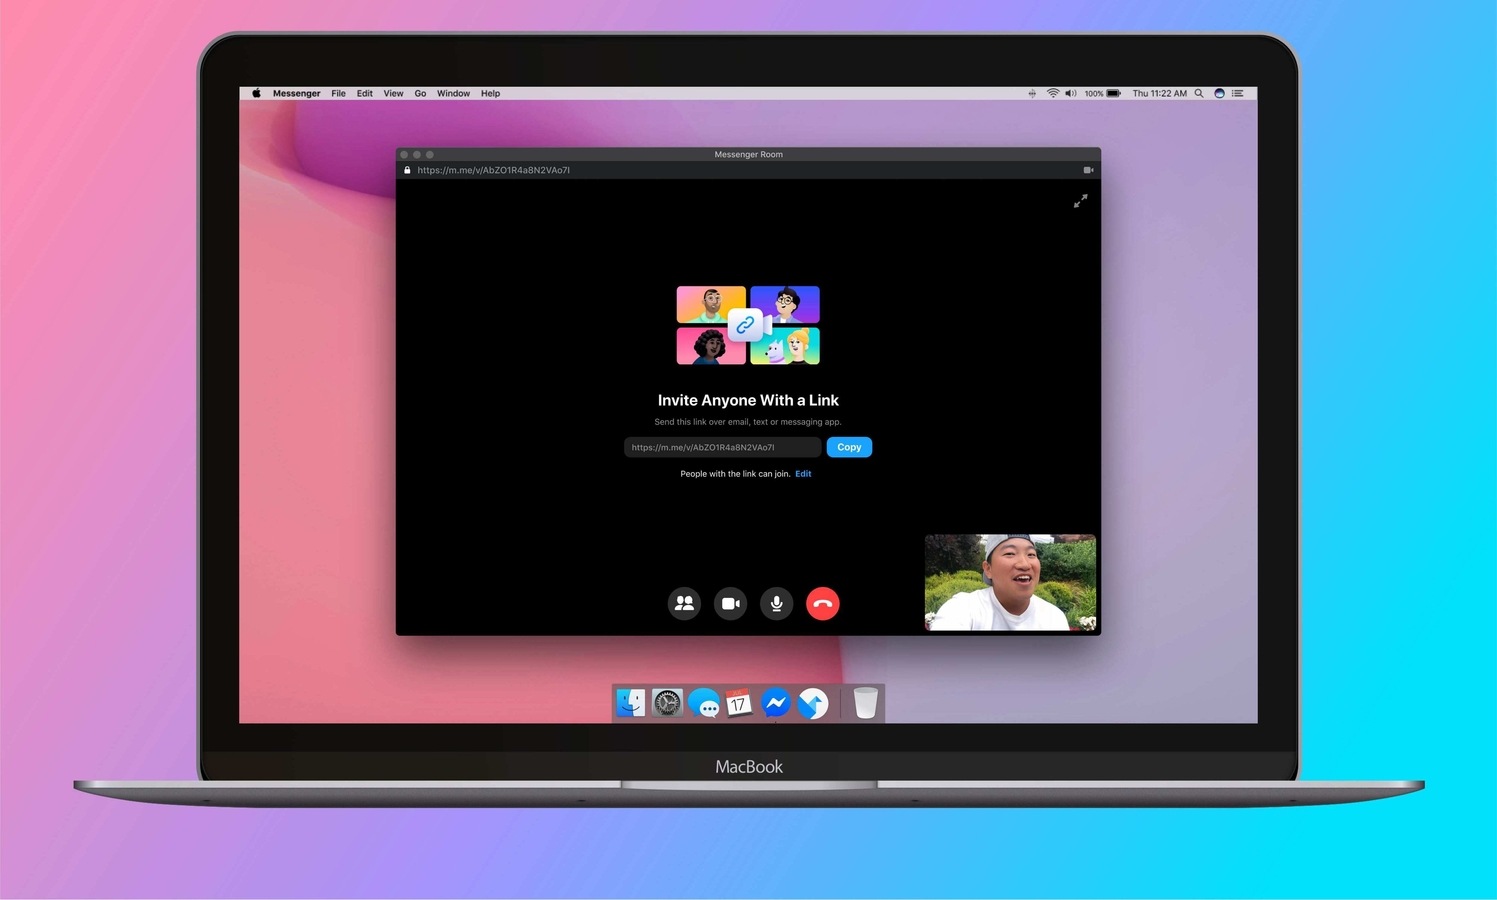Click the 'Invite Anyone With a Link' heading
This screenshot has height=900, width=1497.
[x=748, y=400]
